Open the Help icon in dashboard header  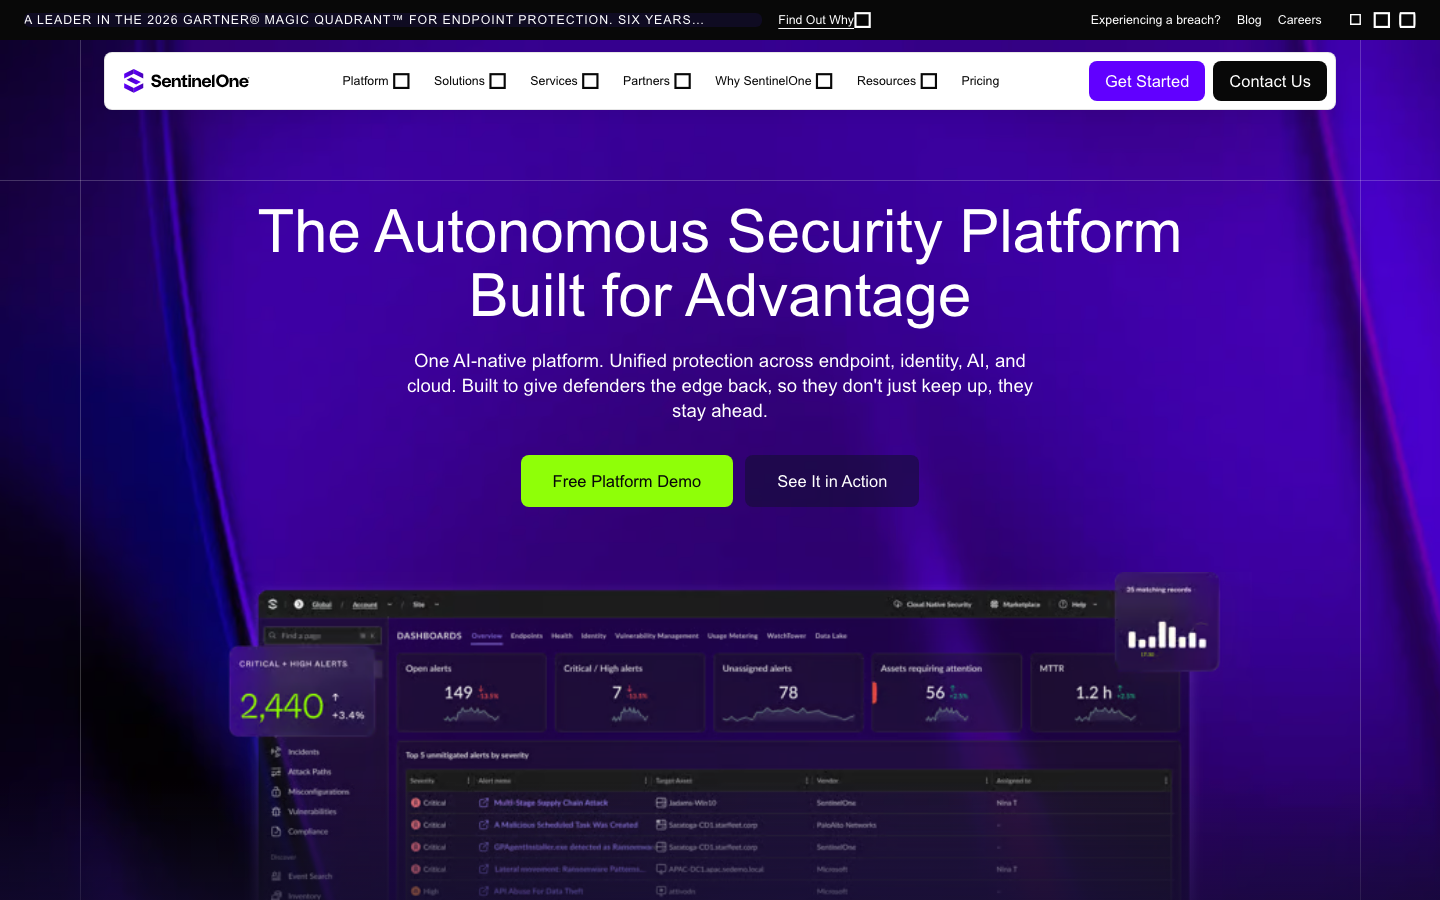click(x=1063, y=605)
